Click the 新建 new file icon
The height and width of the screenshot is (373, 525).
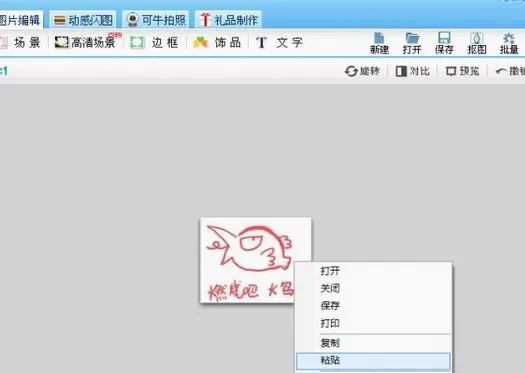tap(379, 38)
